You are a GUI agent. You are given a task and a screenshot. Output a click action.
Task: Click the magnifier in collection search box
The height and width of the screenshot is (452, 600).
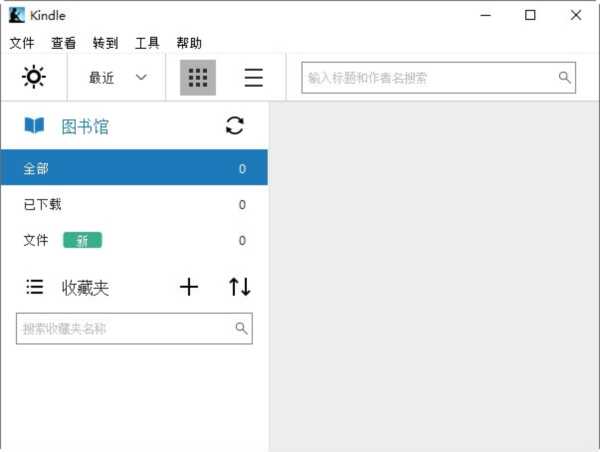(x=241, y=328)
